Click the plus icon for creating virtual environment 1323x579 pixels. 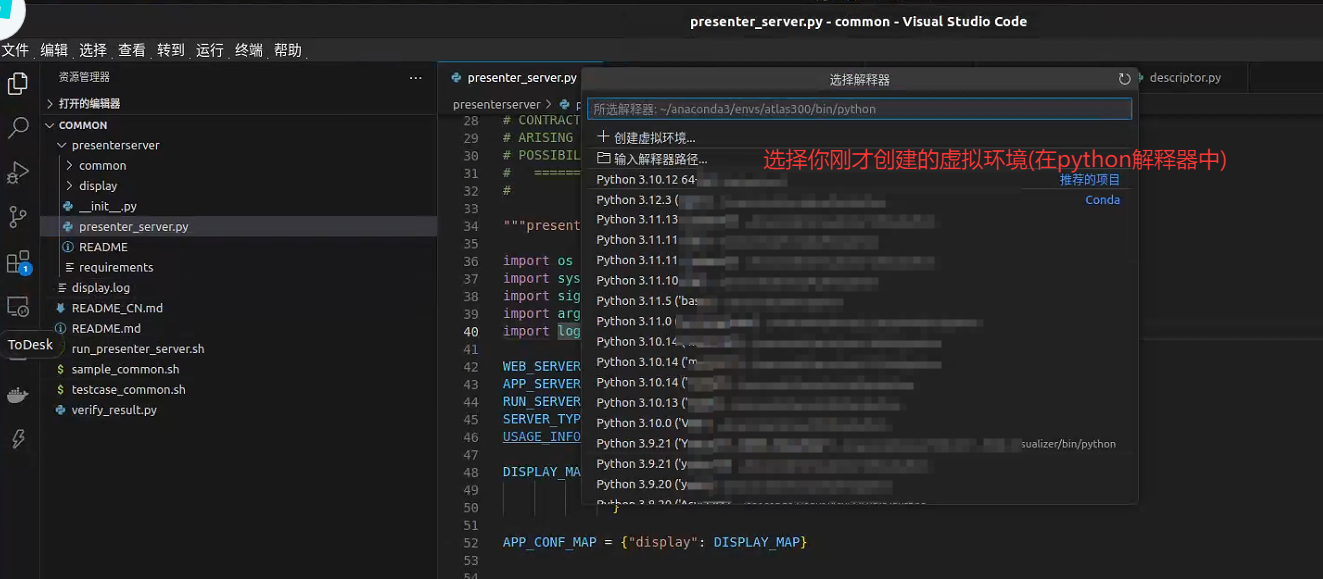(603, 138)
